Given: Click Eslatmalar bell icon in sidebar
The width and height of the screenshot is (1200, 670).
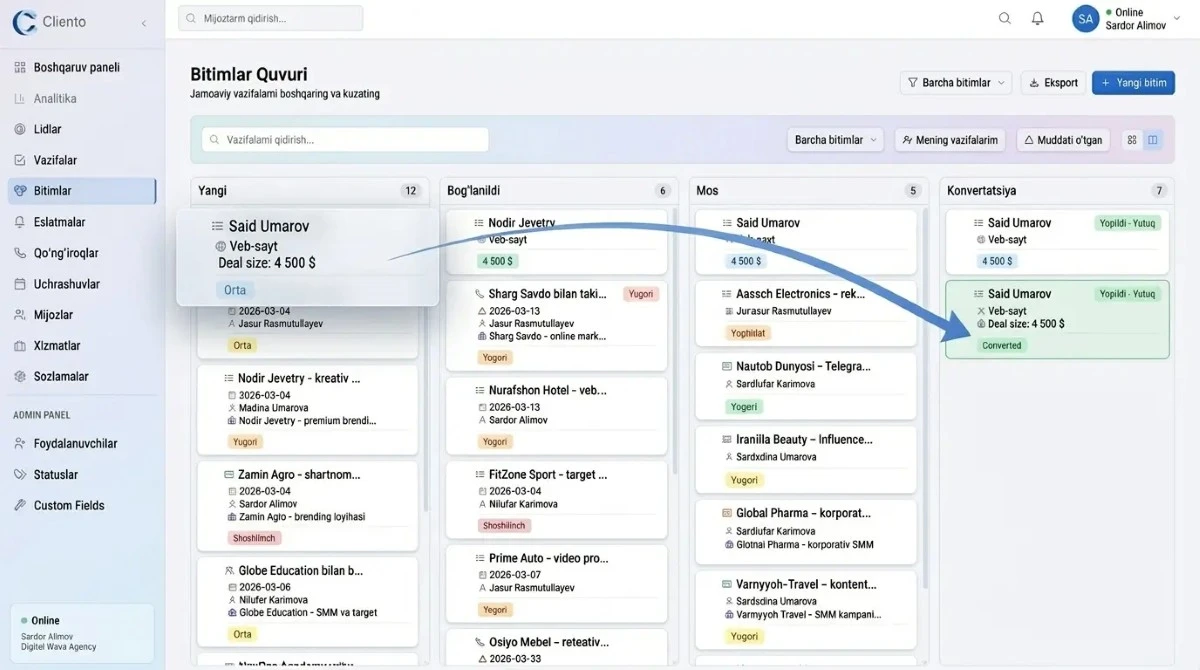Looking at the screenshot, I should coord(20,222).
